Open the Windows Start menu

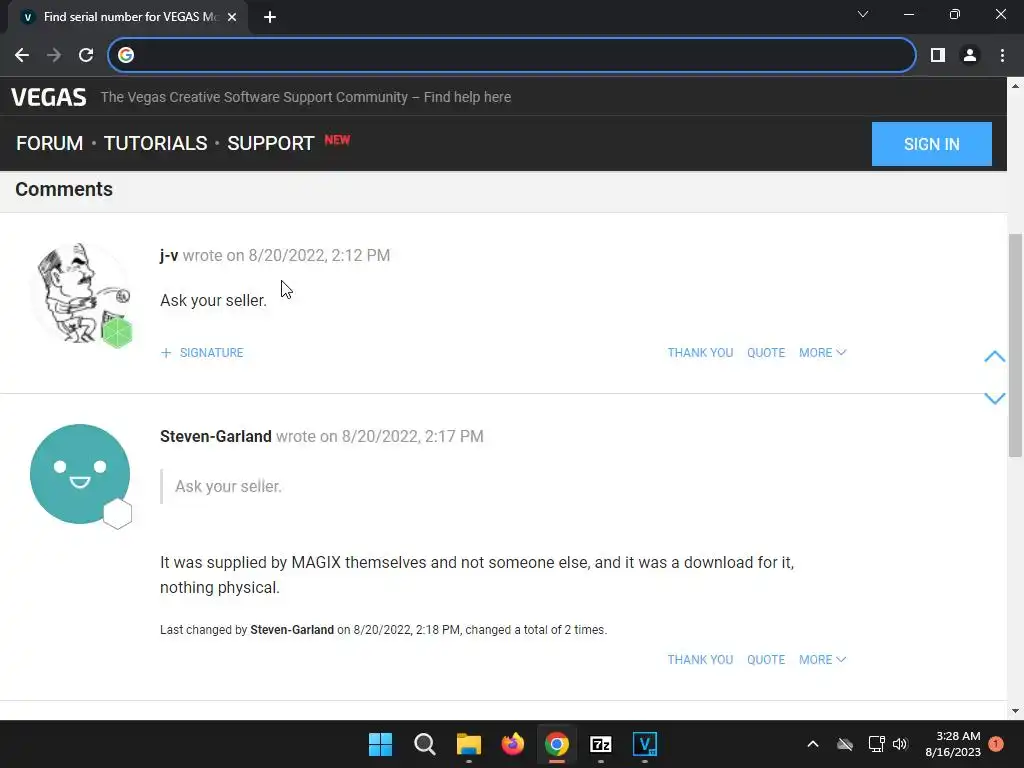pyautogui.click(x=380, y=744)
